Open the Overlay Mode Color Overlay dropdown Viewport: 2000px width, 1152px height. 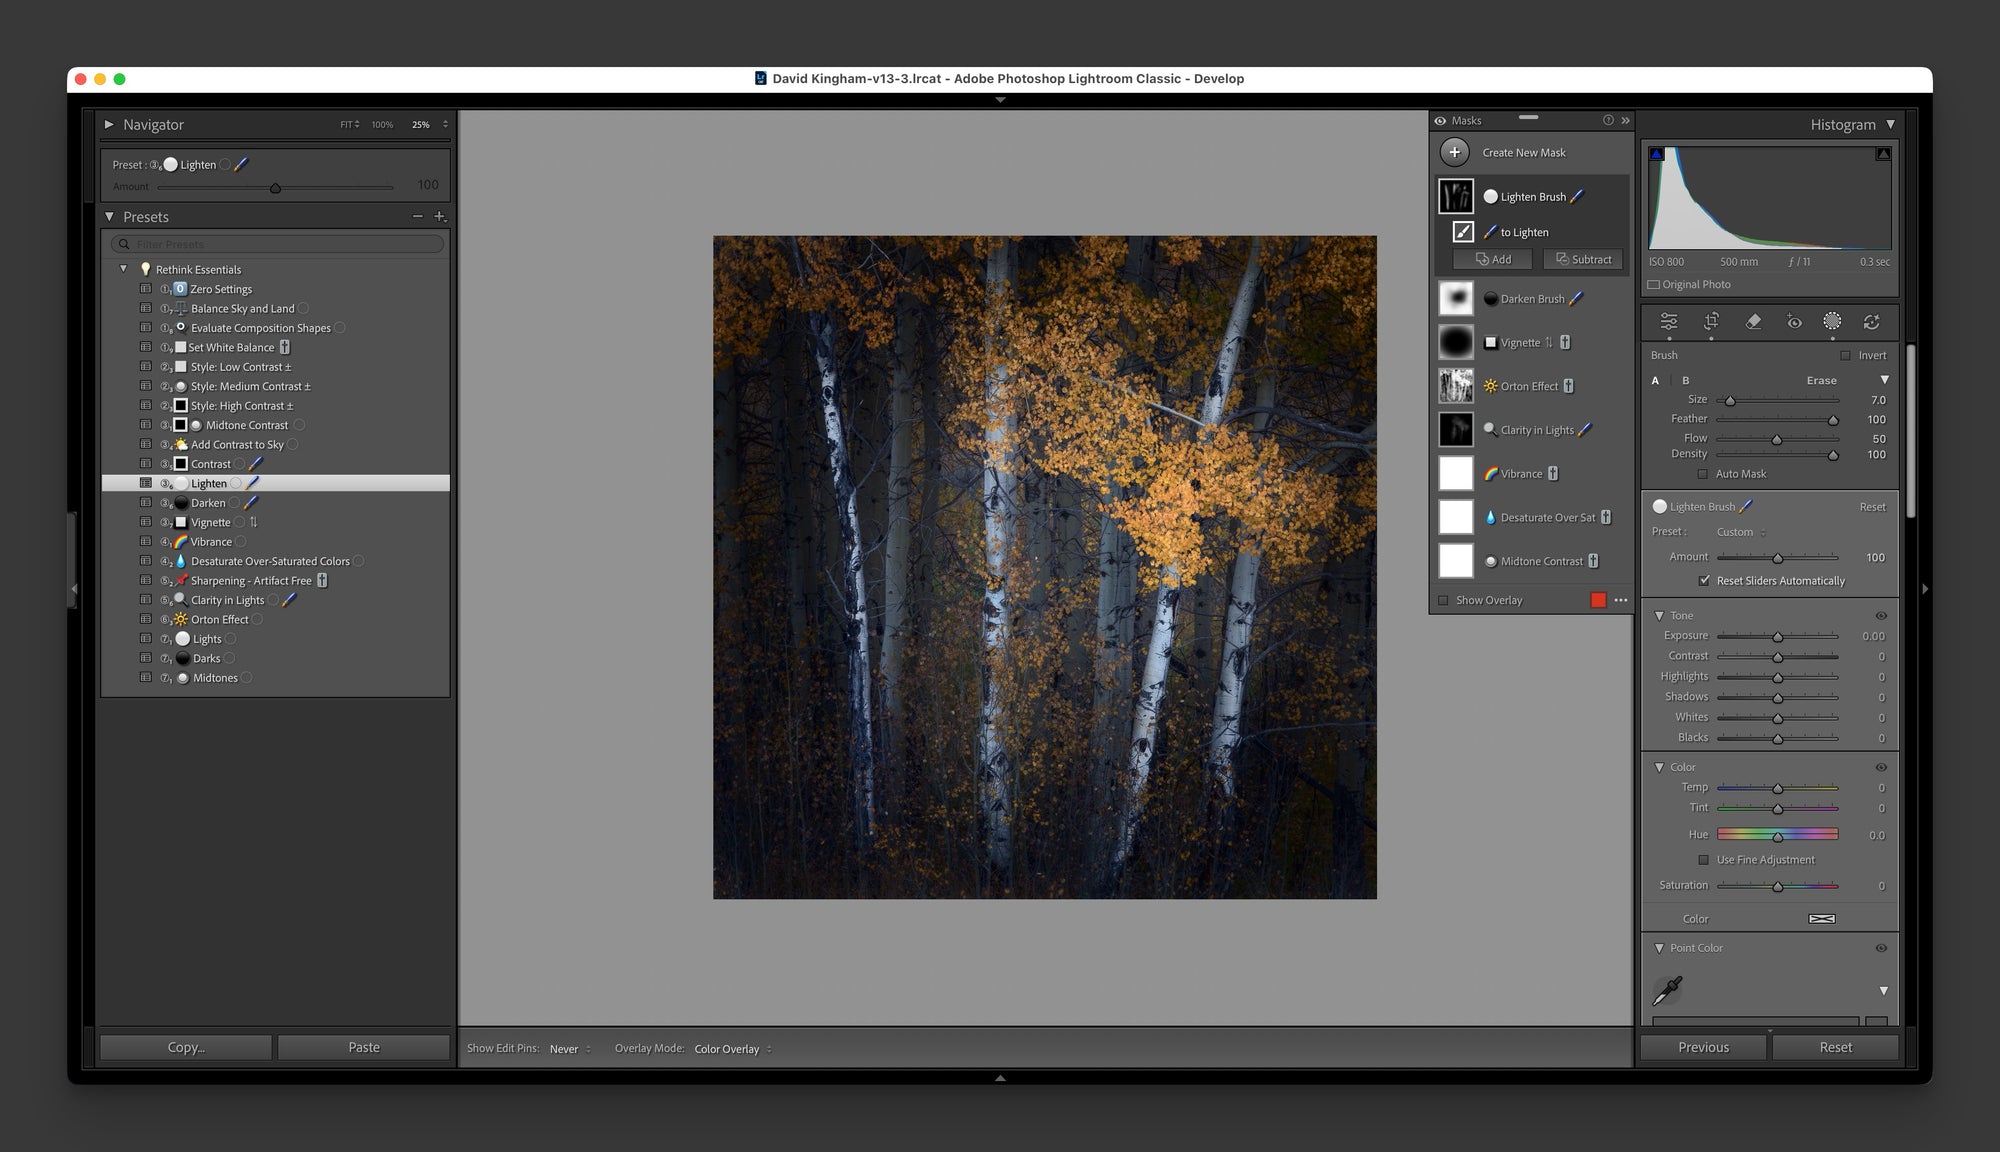(x=733, y=1049)
